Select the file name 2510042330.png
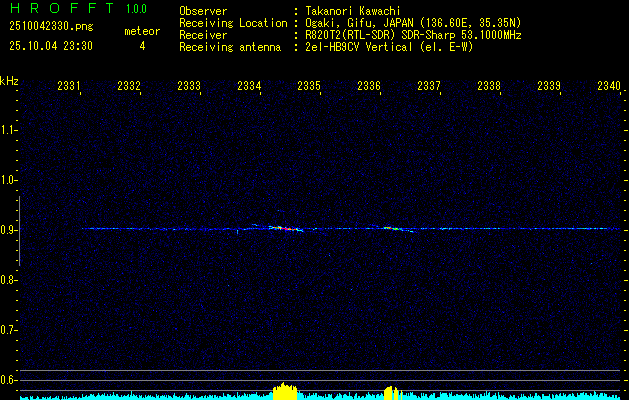The image size is (629, 400). click(x=51, y=27)
